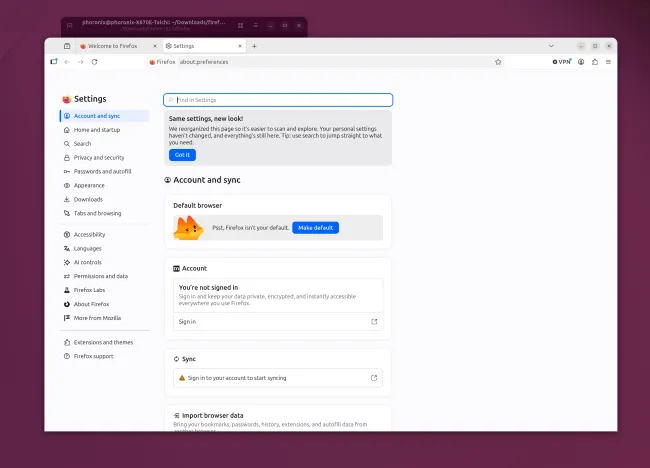This screenshot has width=650, height=468.
Task: Click the 'You're not signed in' heading
Action: (x=209, y=288)
